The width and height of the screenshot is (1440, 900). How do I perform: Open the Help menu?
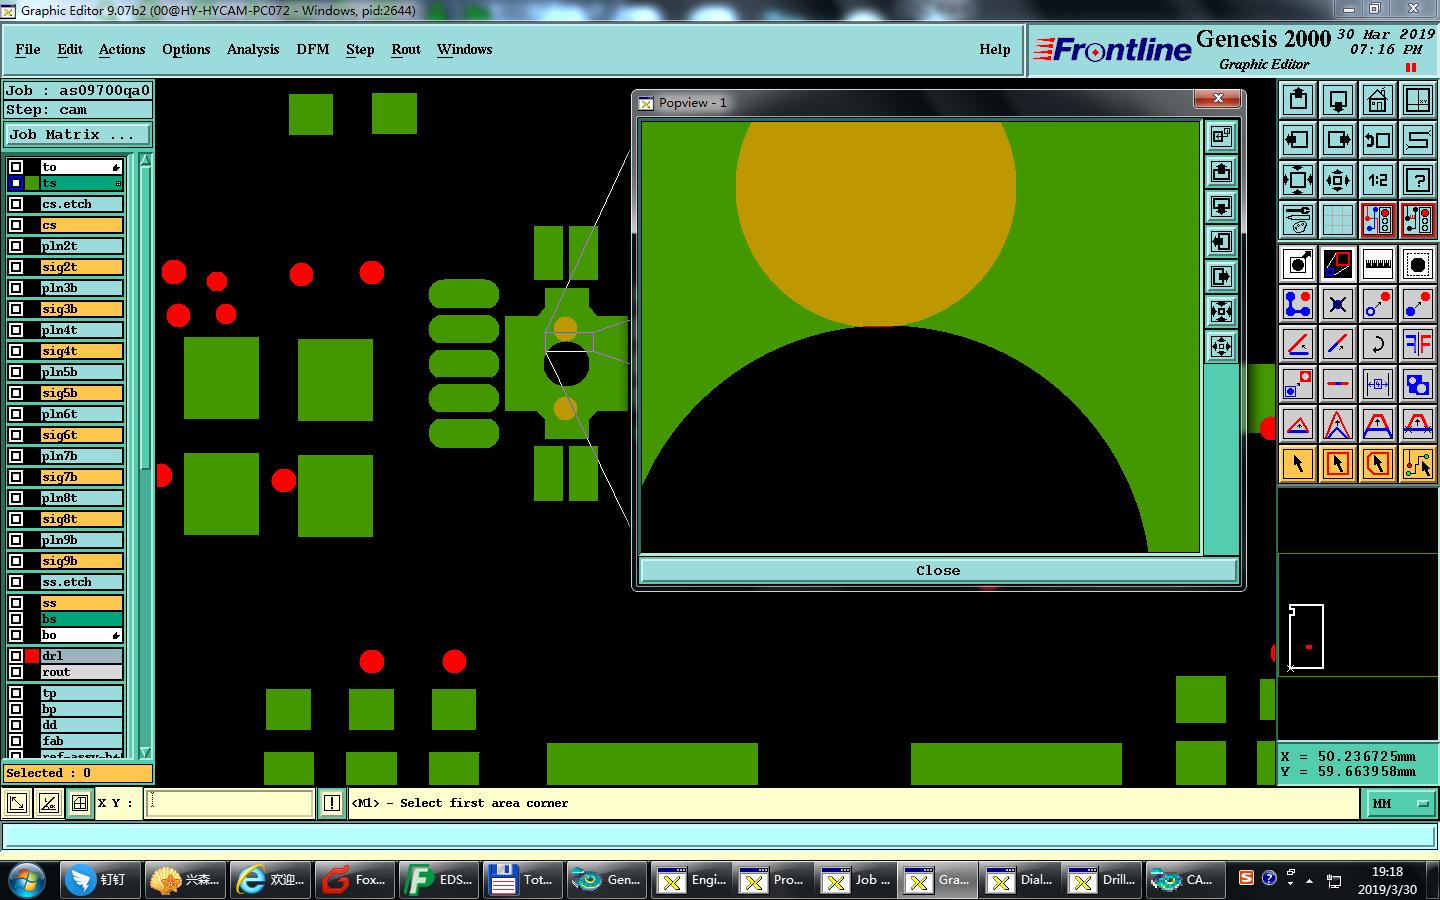[995, 49]
